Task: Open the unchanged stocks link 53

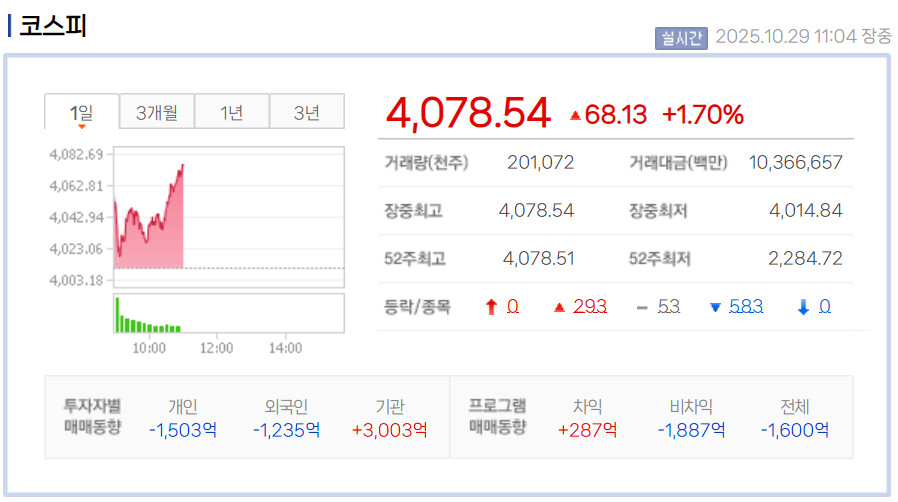Action: click(668, 307)
